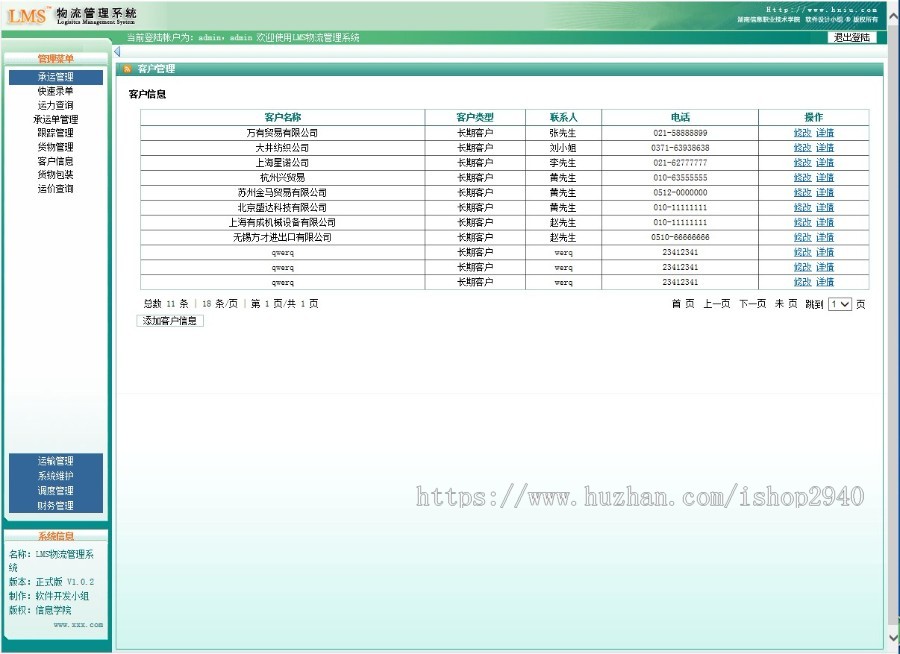Select the 杭州兴贸易 name cell
The width and height of the screenshot is (900, 654).
click(282, 177)
